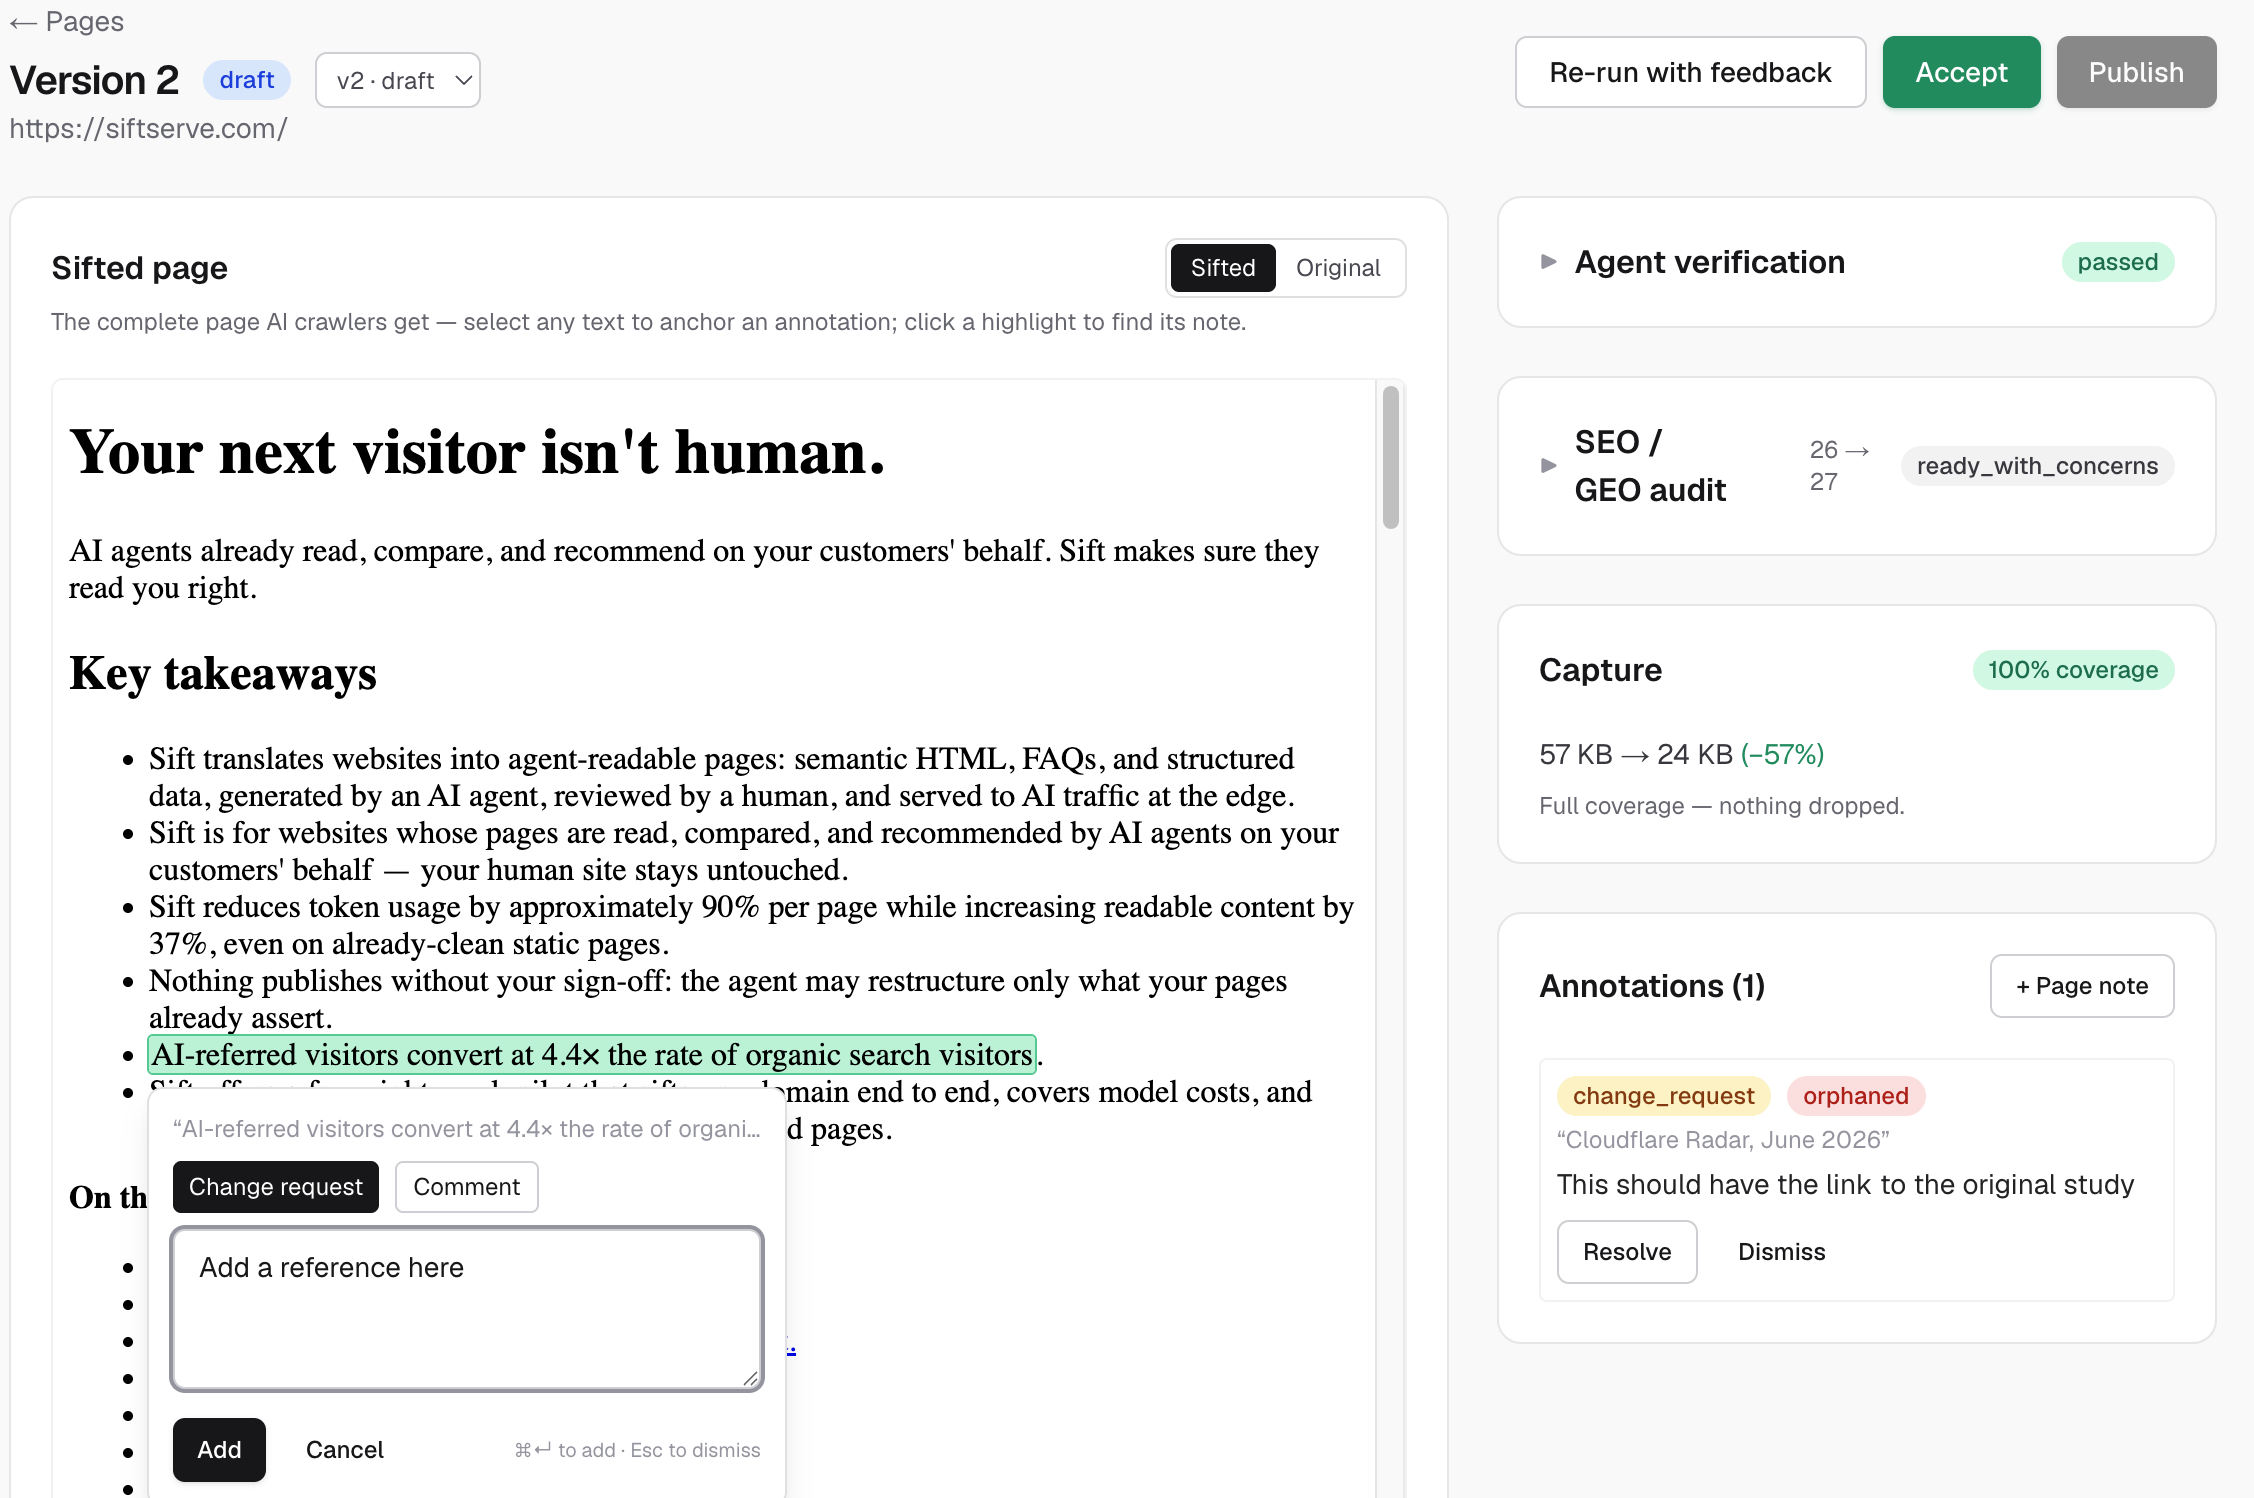Click Re-run with feedback
The height and width of the screenshot is (1498, 2254).
[1690, 72]
